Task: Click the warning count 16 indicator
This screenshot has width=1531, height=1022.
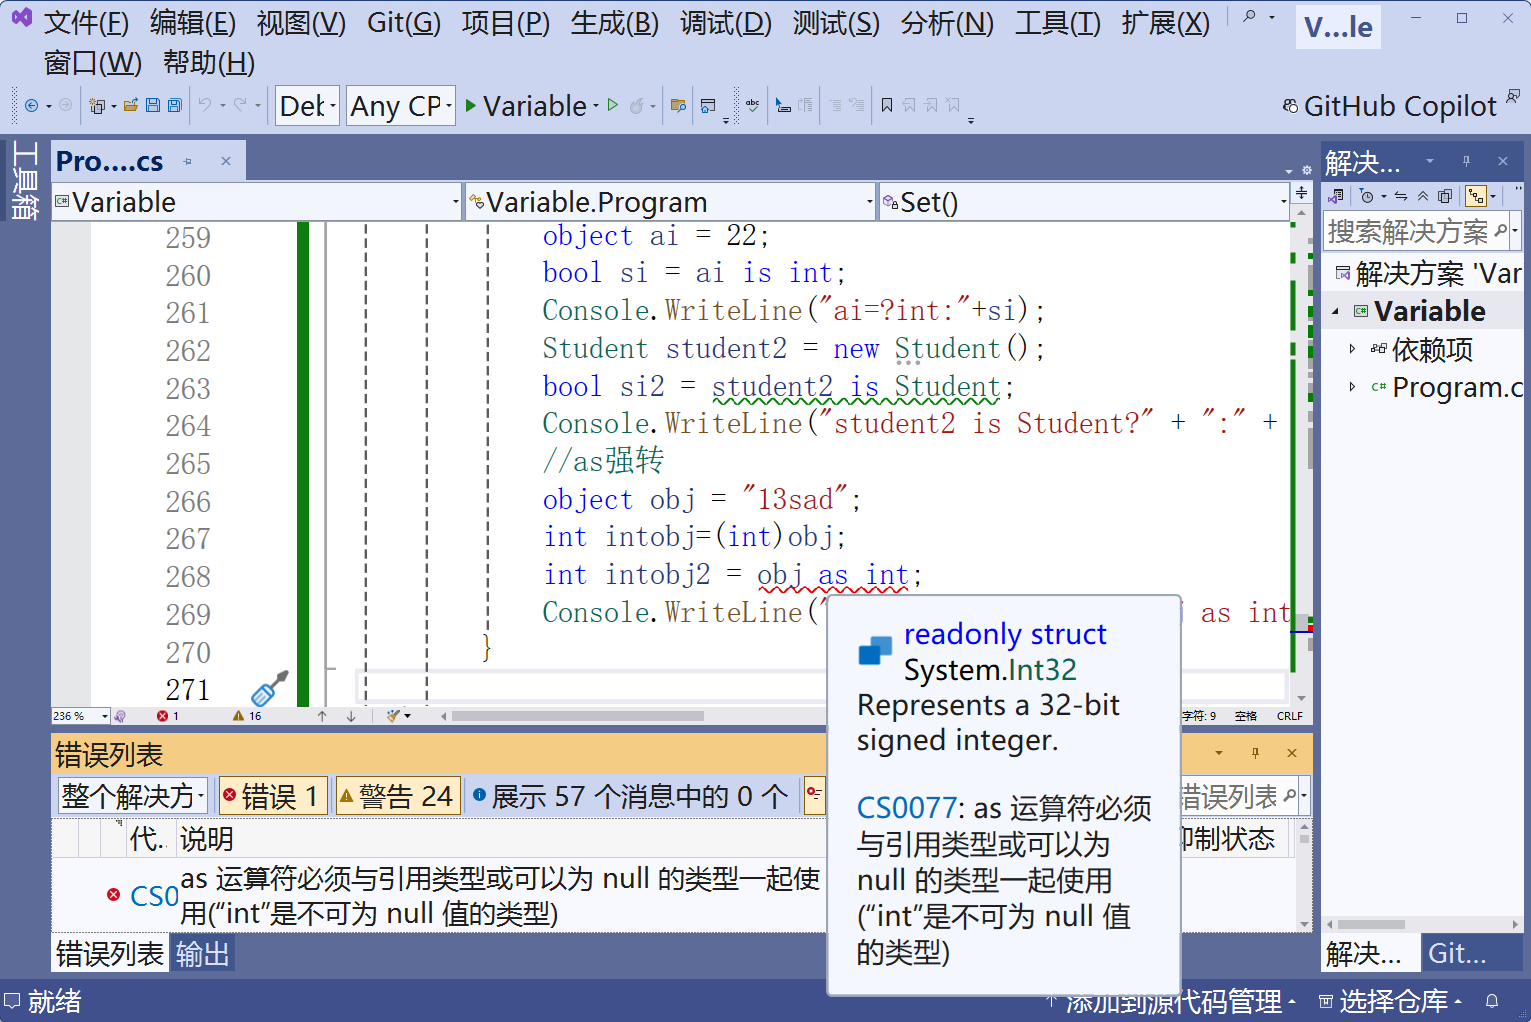Action: 247,716
